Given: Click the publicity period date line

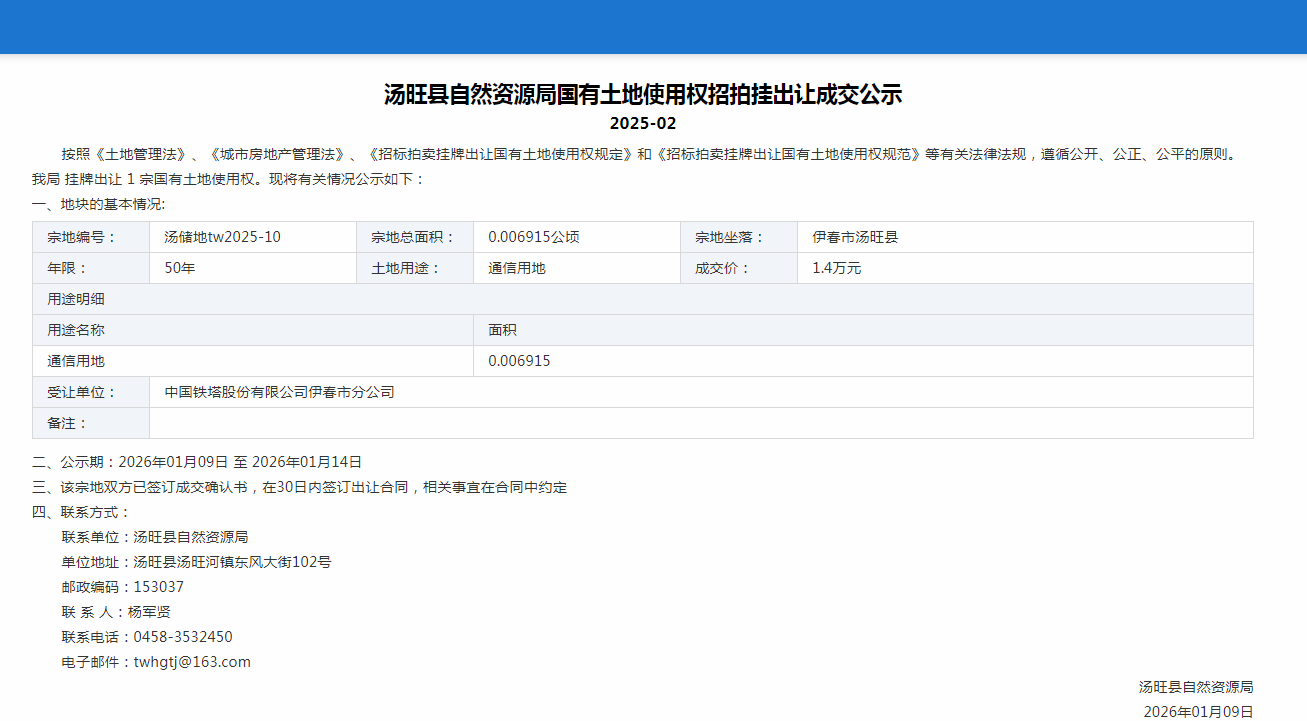Looking at the screenshot, I should click(197, 462).
